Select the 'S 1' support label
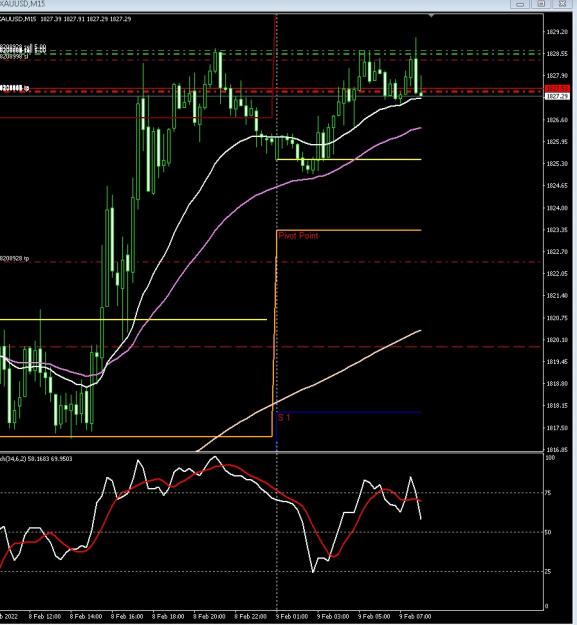The height and width of the screenshot is (625, 577). tap(284, 418)
